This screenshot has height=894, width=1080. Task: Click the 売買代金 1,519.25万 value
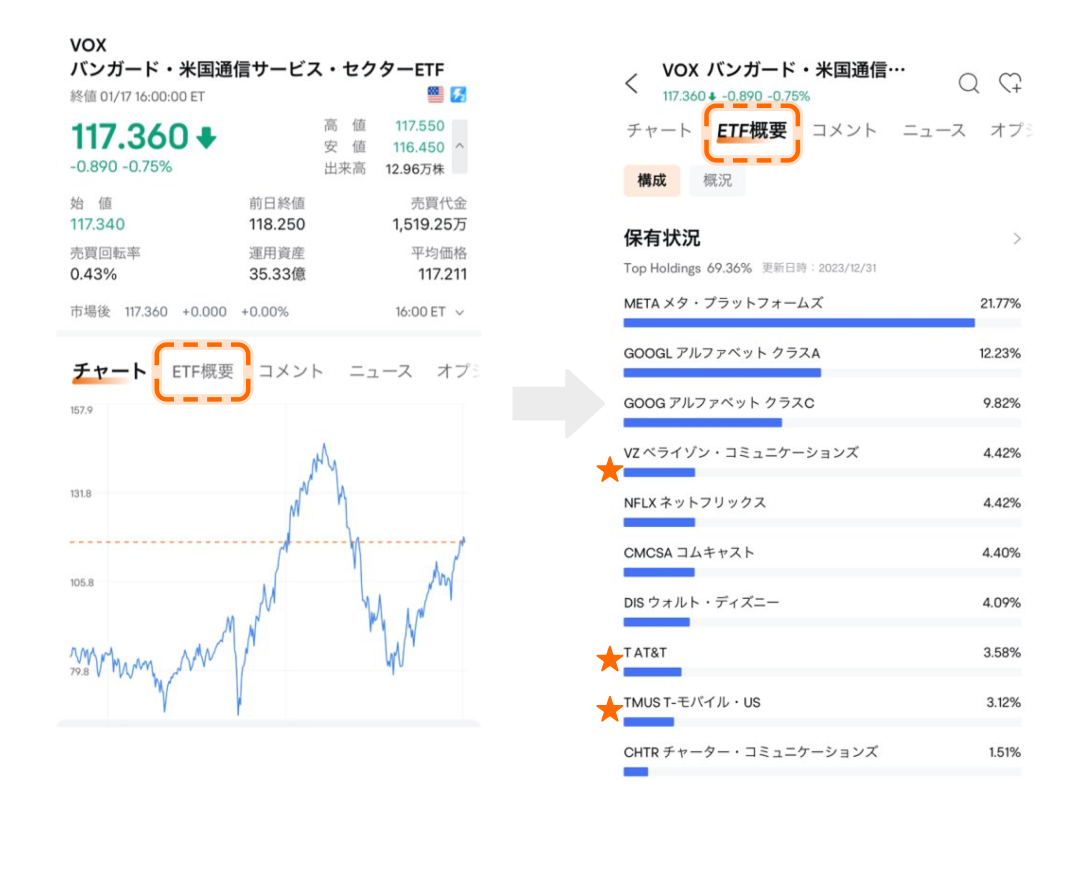[x=430, y=224]
